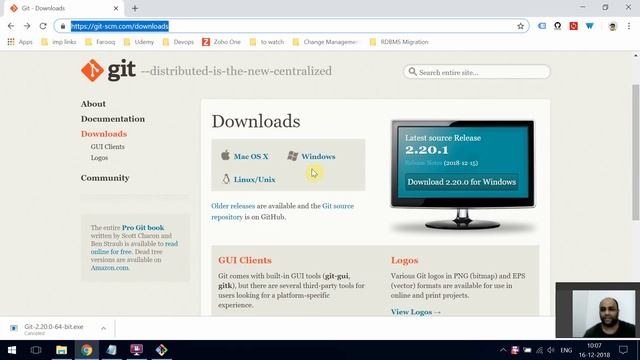Reload the page with the refresh icon
The width and height of the screenshot is (640, 360).
click(x=43, y=26)
